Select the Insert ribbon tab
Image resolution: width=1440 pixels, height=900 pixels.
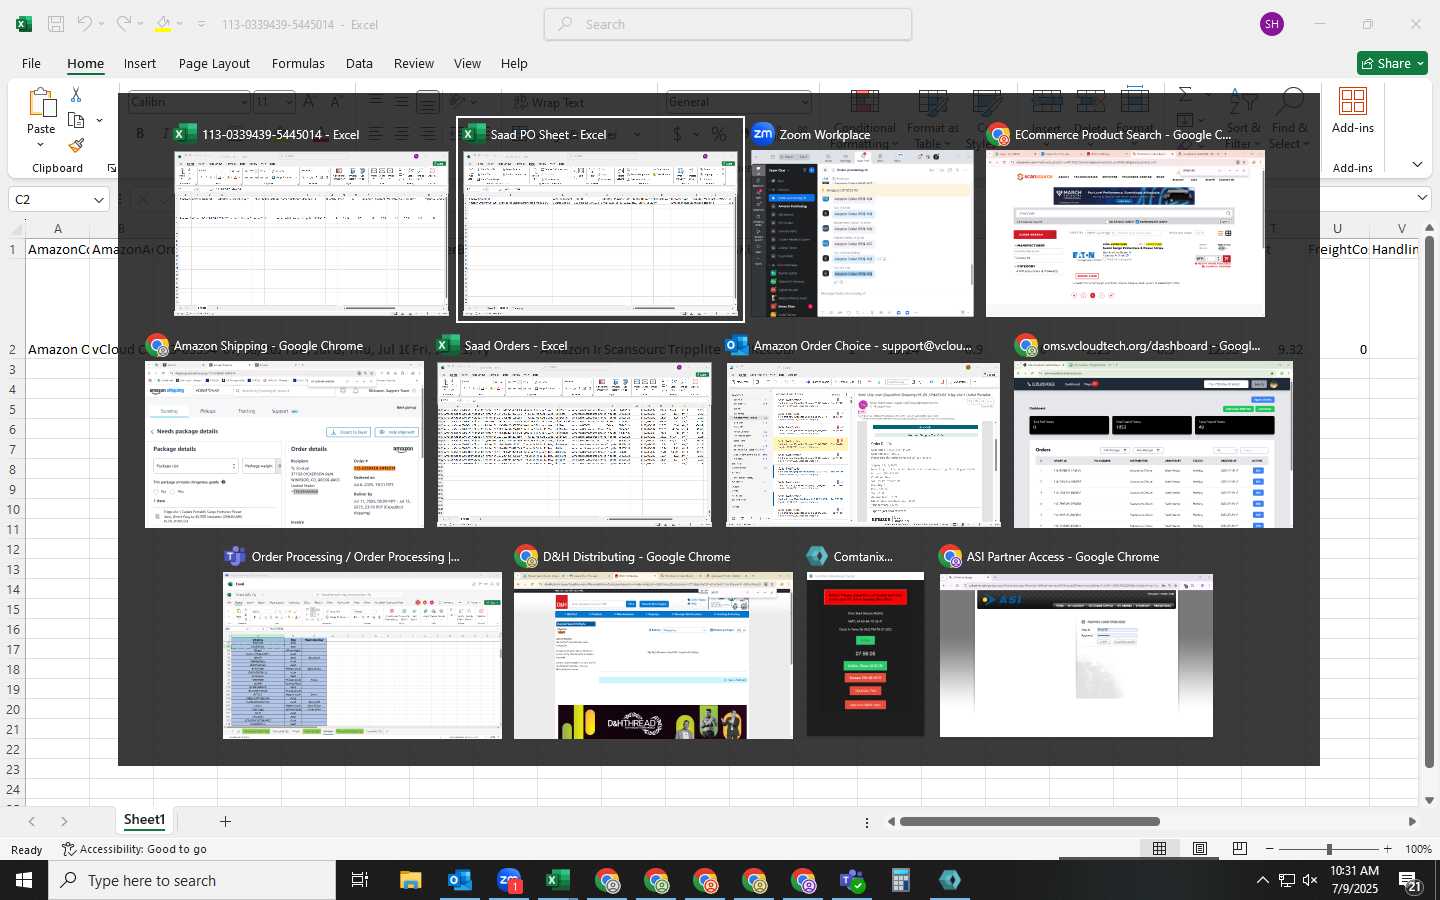click(140, 63)
